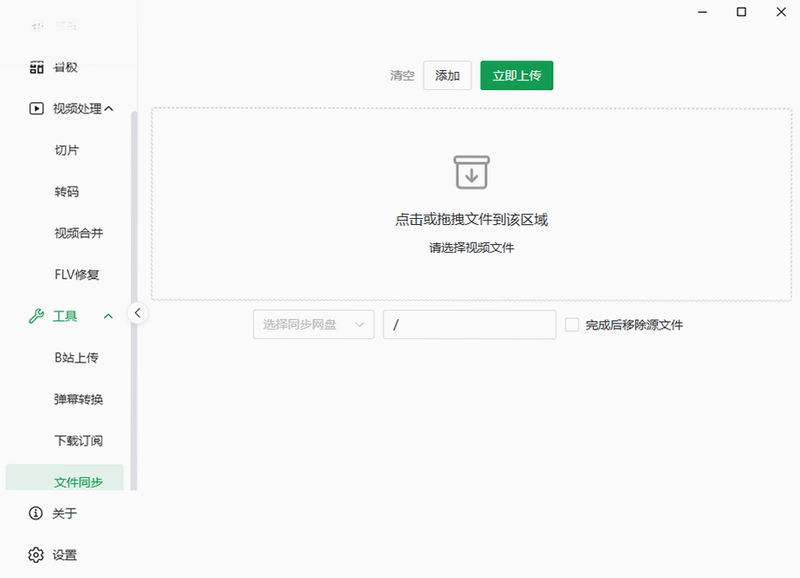
Task: Select 视频合并 from the sidebar
Action: [x=79, y=233]
